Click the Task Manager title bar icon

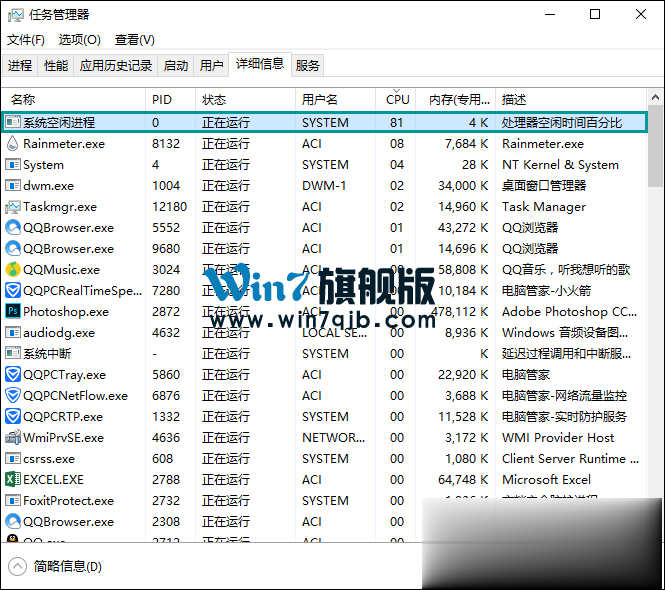pos(15,15)
